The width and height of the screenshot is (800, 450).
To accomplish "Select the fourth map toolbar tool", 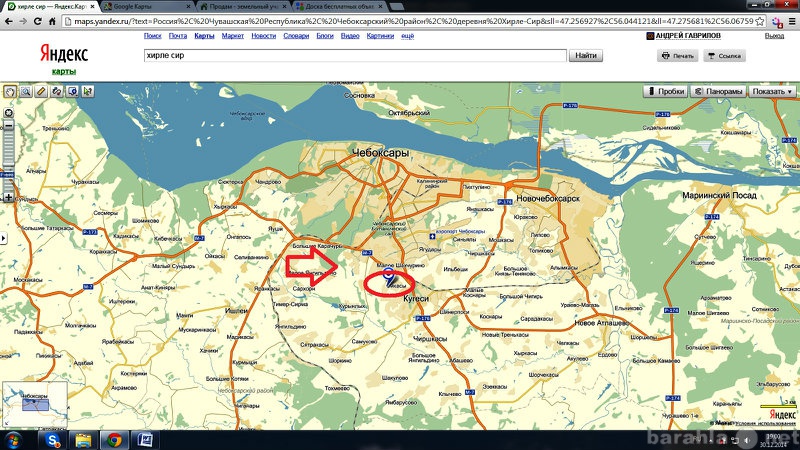I will pyautogui.click(x=57, y=91).
